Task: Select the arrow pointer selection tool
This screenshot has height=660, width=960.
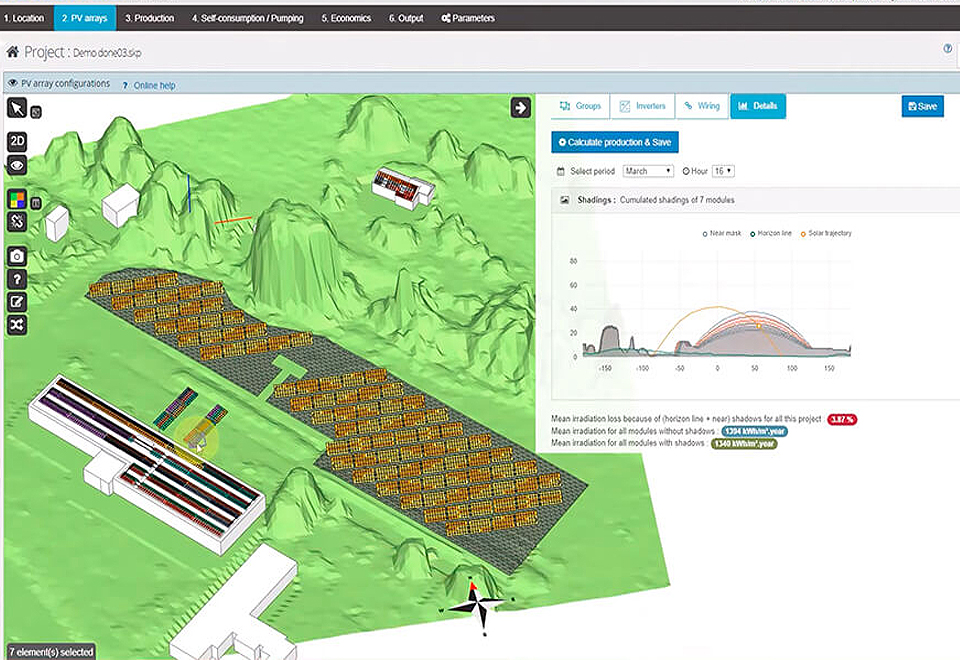Action: 17,108
